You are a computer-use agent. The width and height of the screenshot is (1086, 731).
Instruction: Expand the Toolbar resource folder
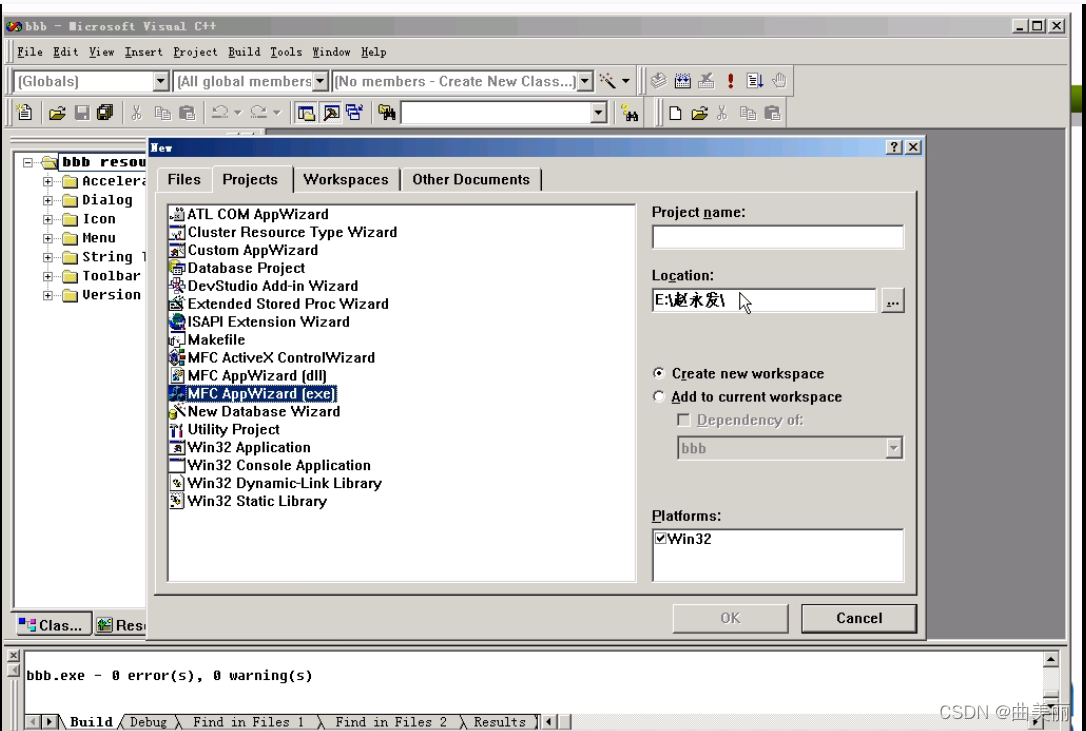(48, 276)
